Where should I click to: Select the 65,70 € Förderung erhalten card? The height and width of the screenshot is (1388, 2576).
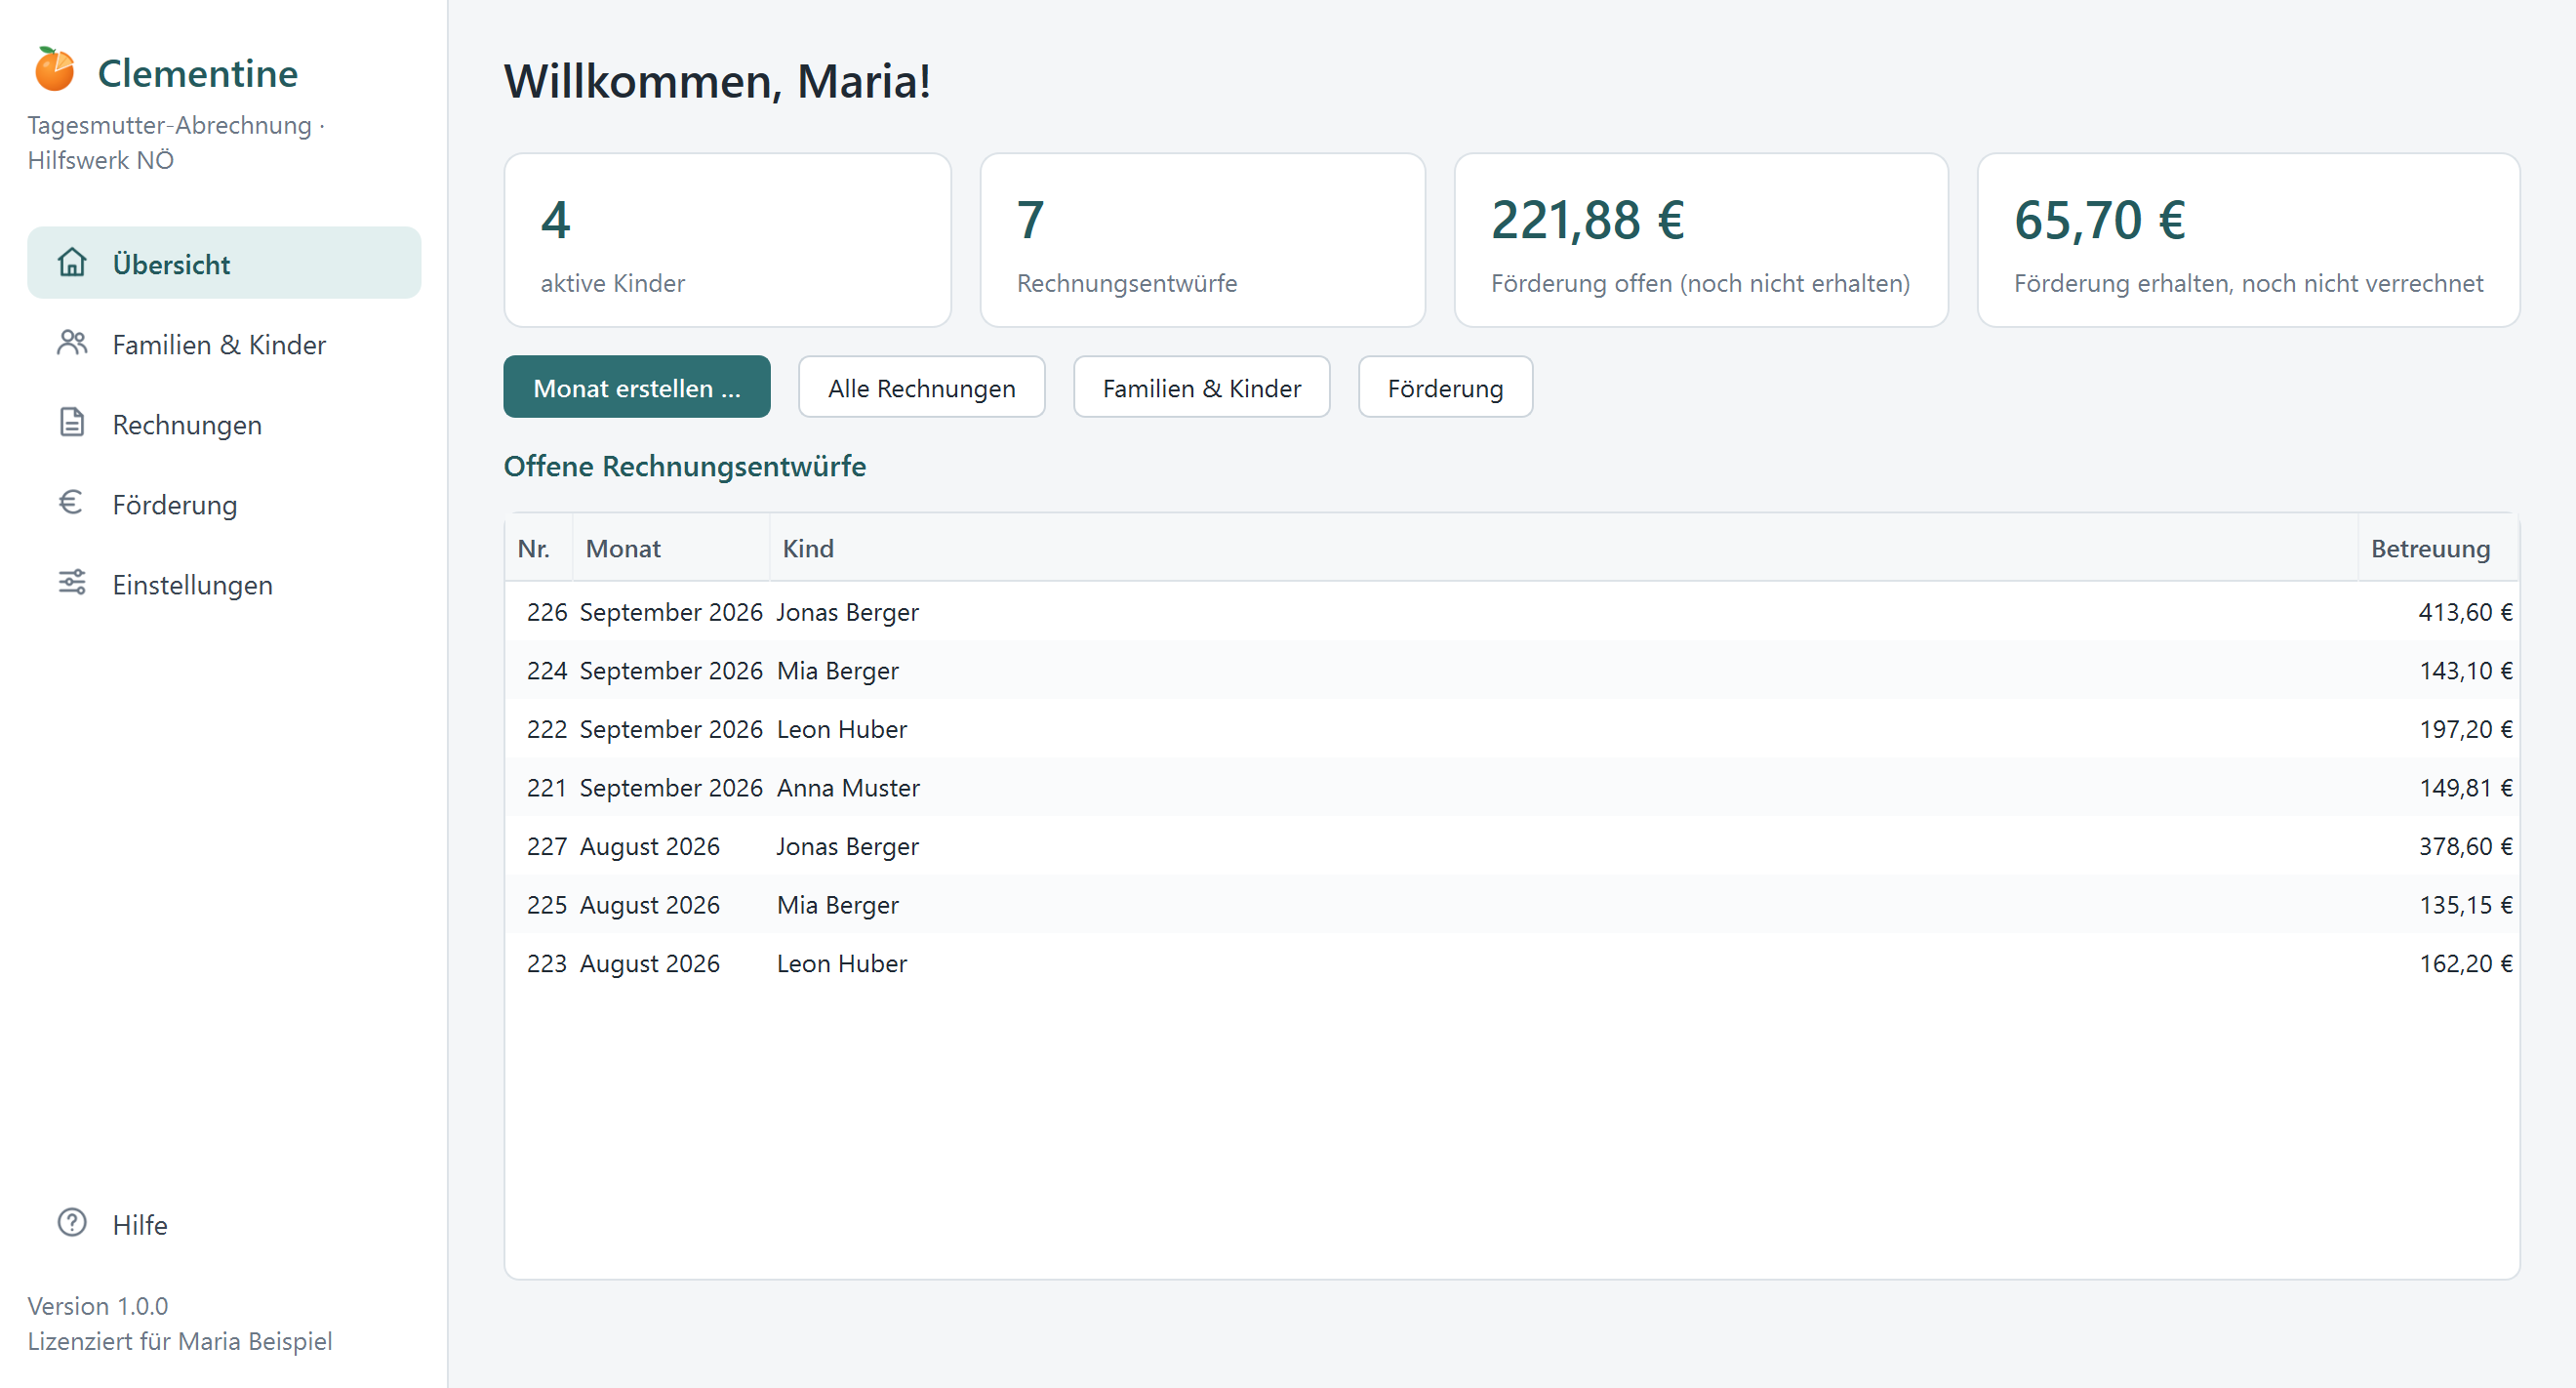(2248, 240)
